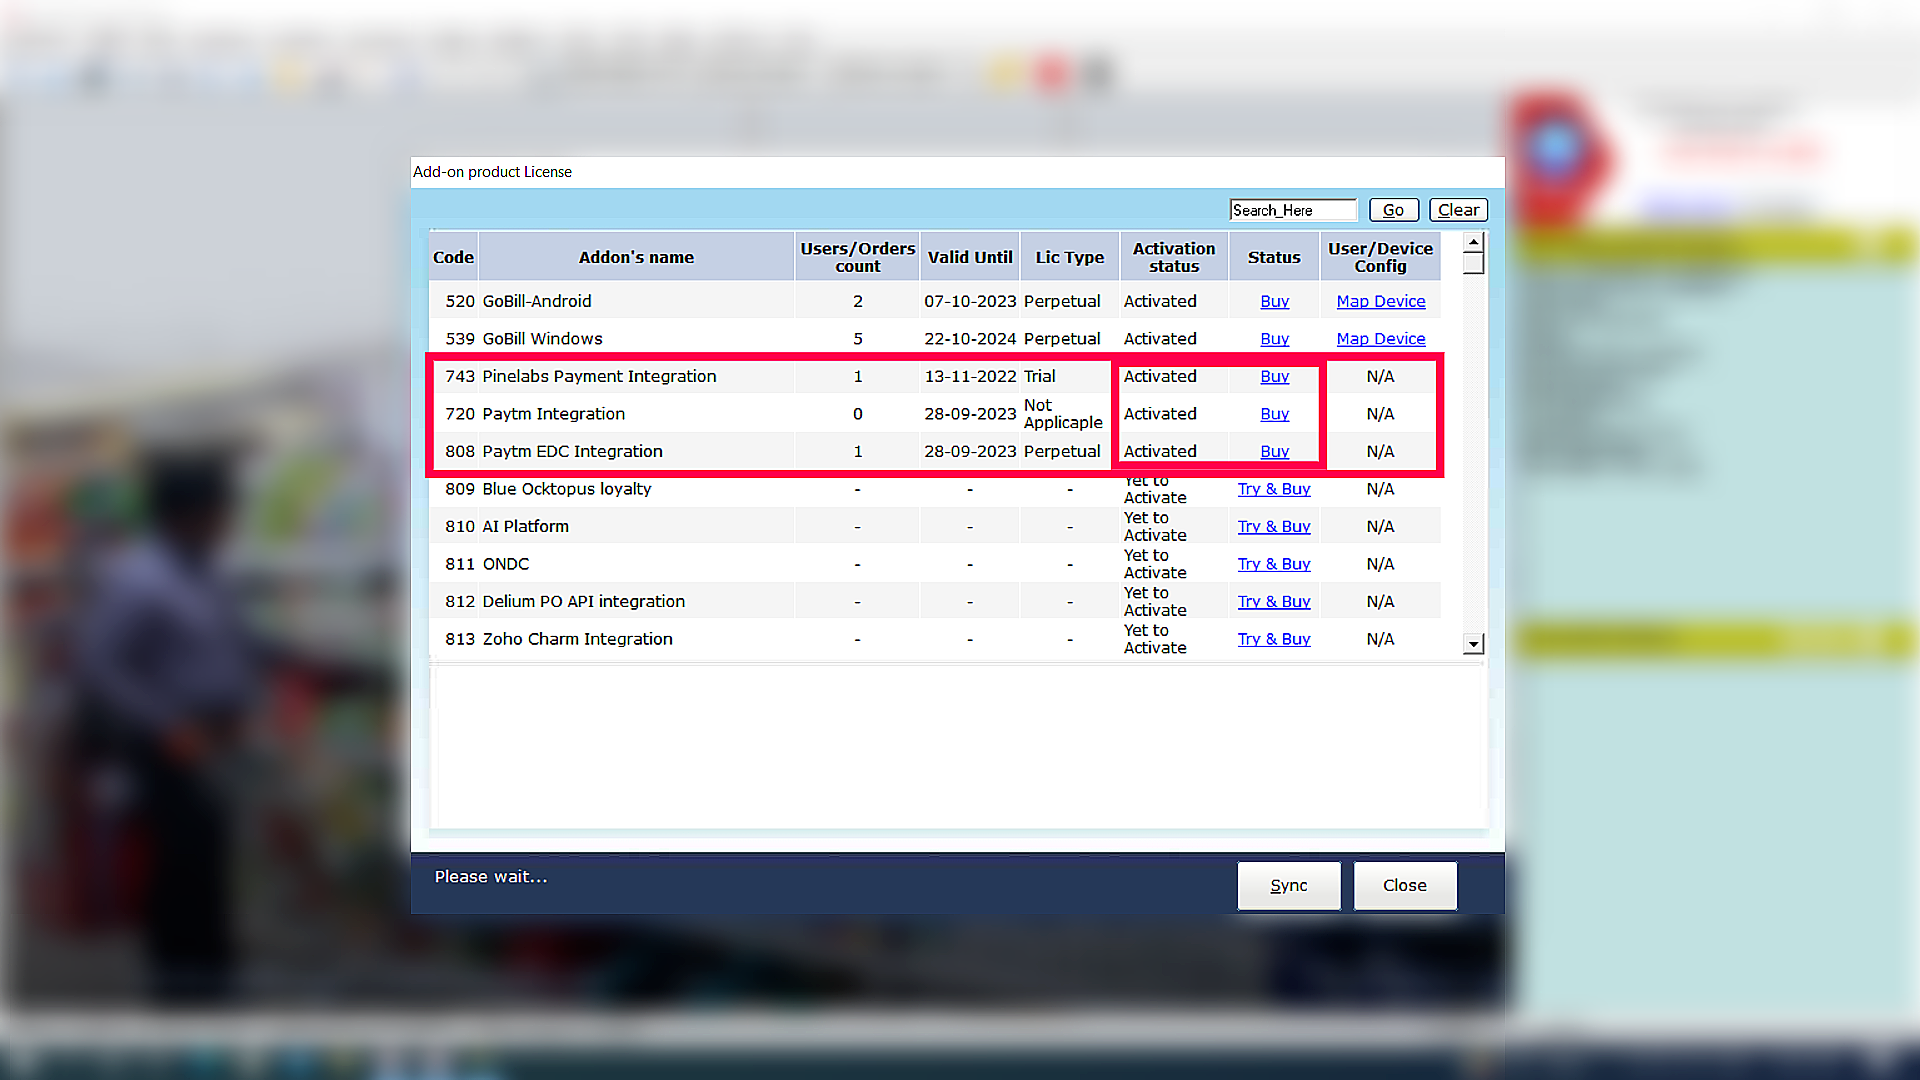The image size is (1920, 1080).
Task: Click the Search_Here input field
Action: [x=1292, y=210]
